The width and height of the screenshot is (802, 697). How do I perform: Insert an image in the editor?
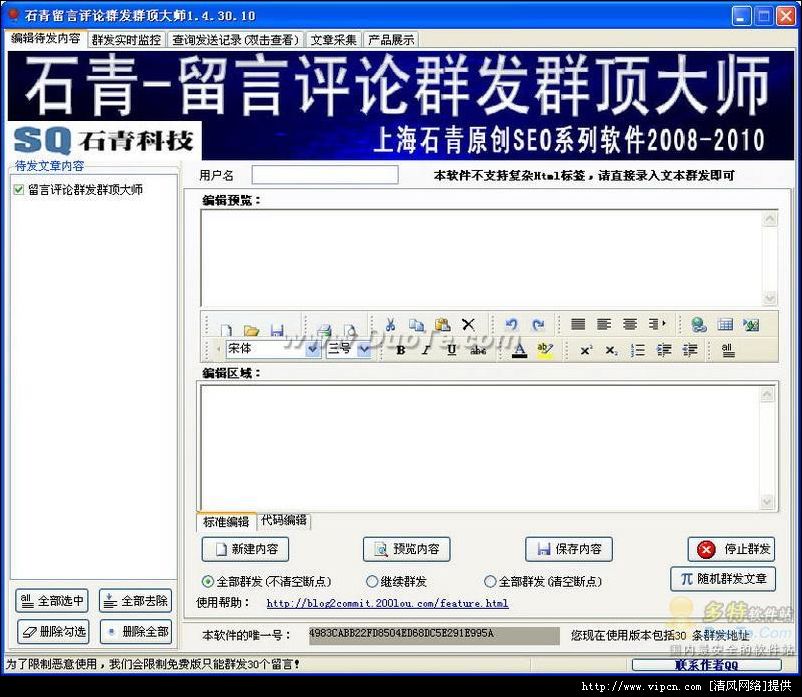click(751, 324)
